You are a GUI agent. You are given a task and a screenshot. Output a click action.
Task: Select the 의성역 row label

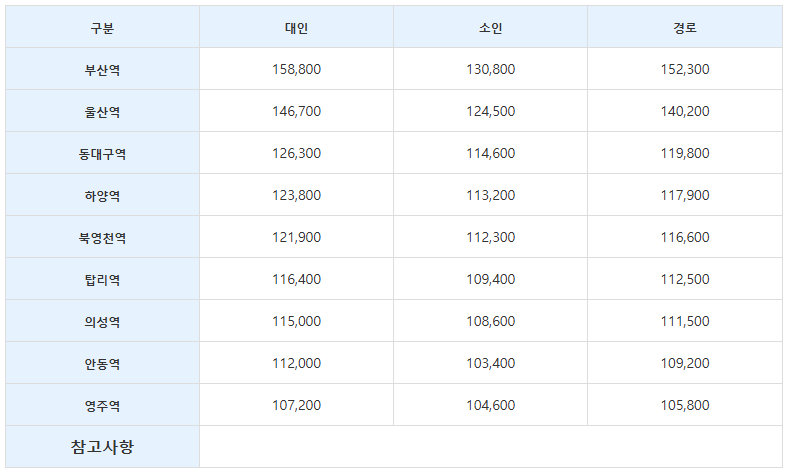pyautogui.click(x=102, y=322)
